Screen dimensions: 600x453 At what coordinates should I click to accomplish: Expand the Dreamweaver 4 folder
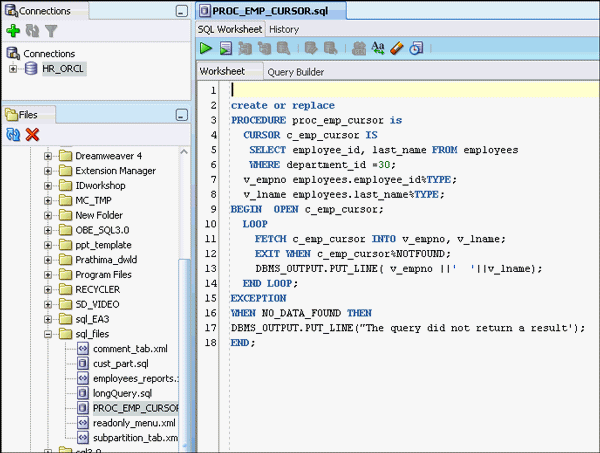(48, 156)
